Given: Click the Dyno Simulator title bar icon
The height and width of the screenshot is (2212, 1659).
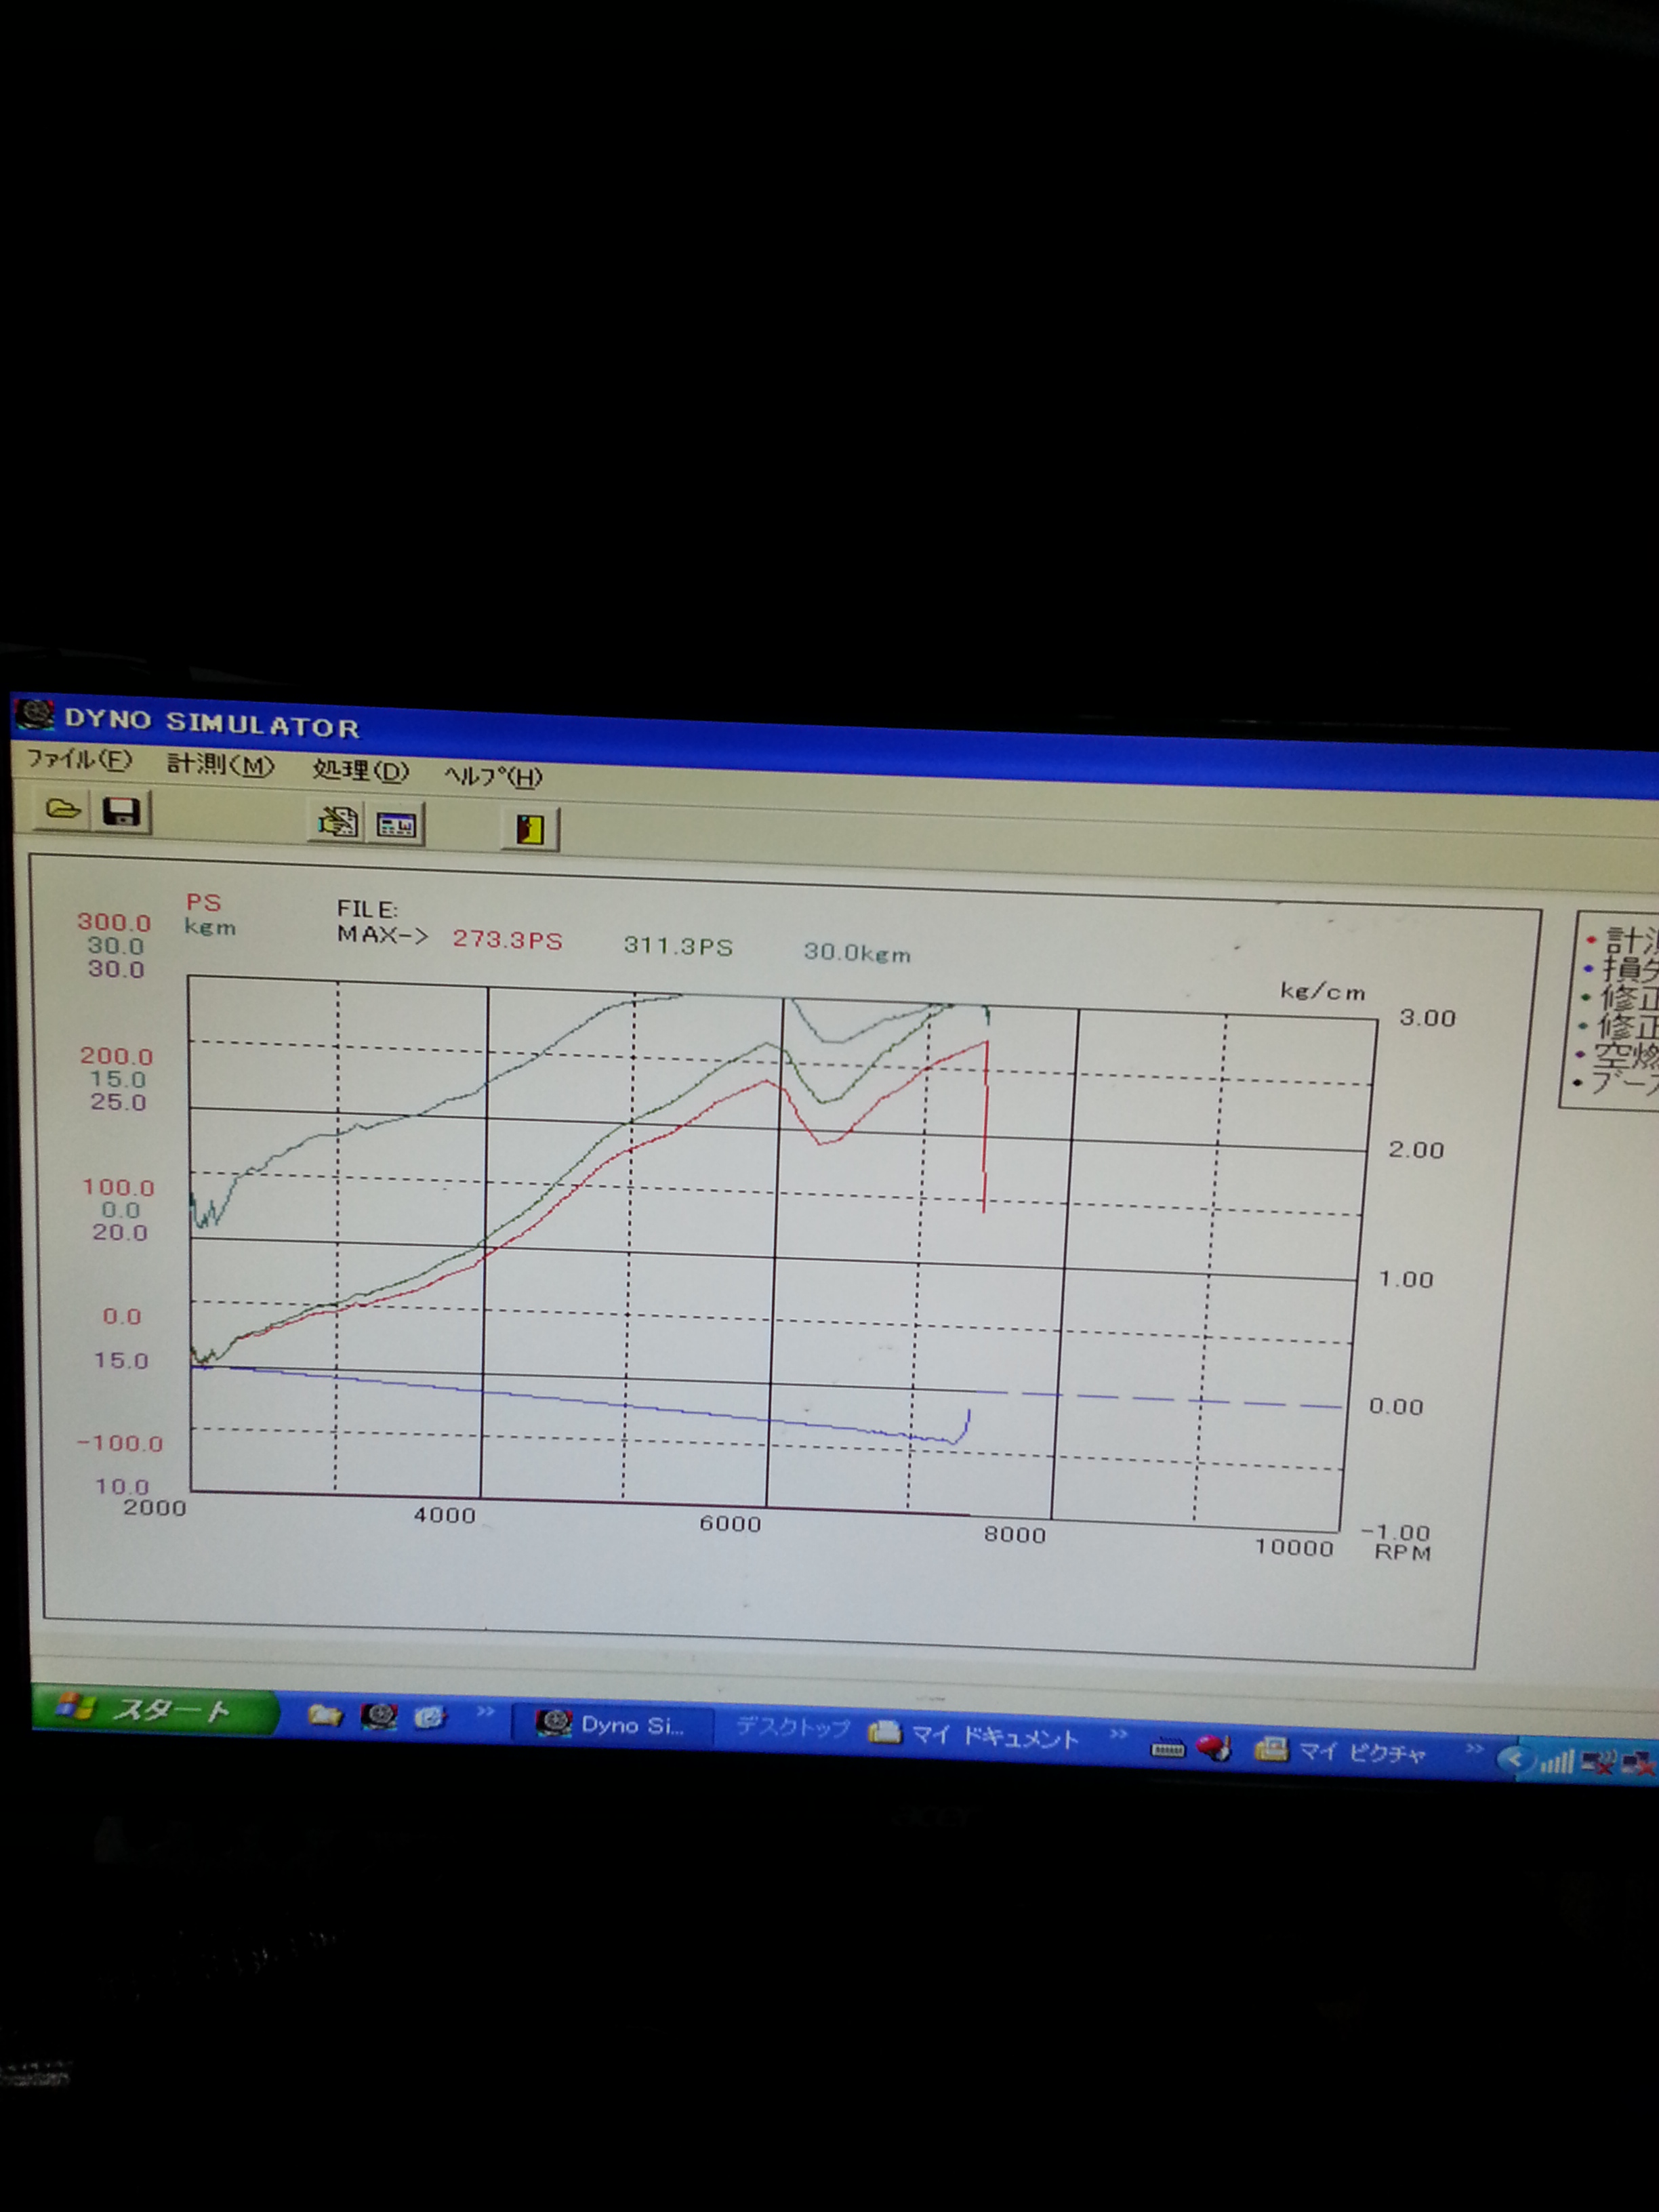Looking at the screenshot, I should click(x=35, y=715).
